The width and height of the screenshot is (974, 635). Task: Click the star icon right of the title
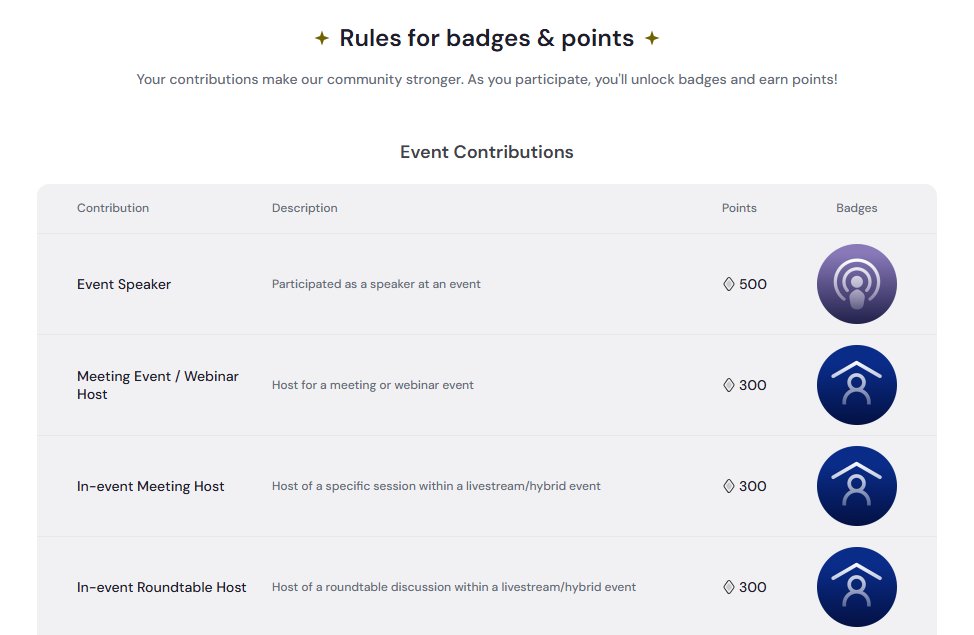(652, 38)
